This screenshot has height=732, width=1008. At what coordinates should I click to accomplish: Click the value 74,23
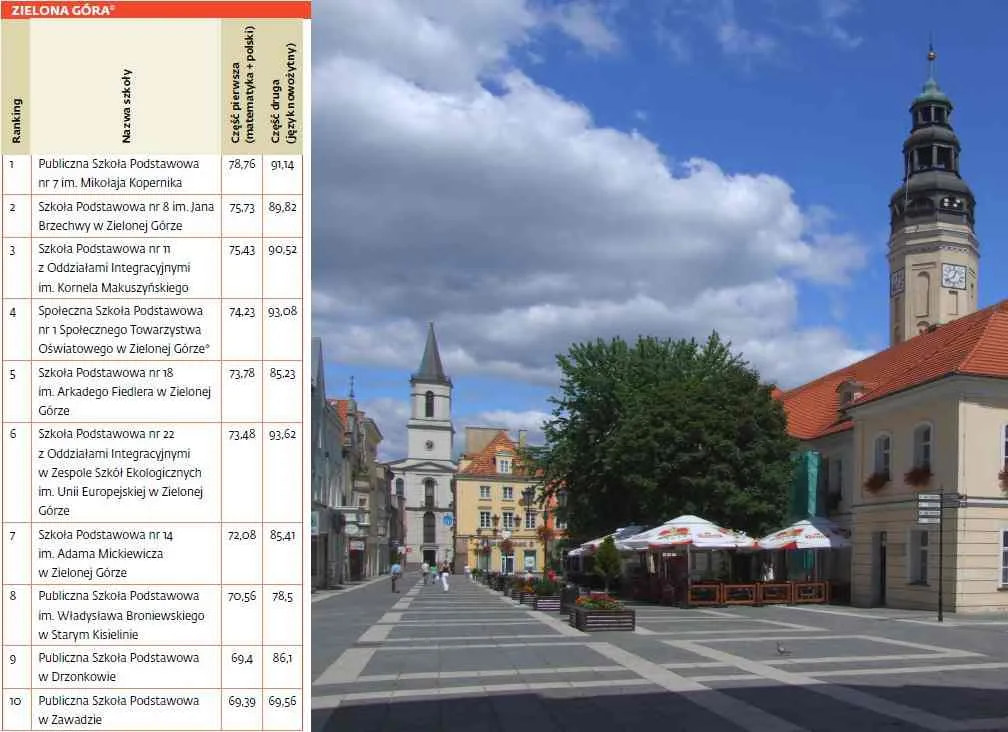(242, 312)
